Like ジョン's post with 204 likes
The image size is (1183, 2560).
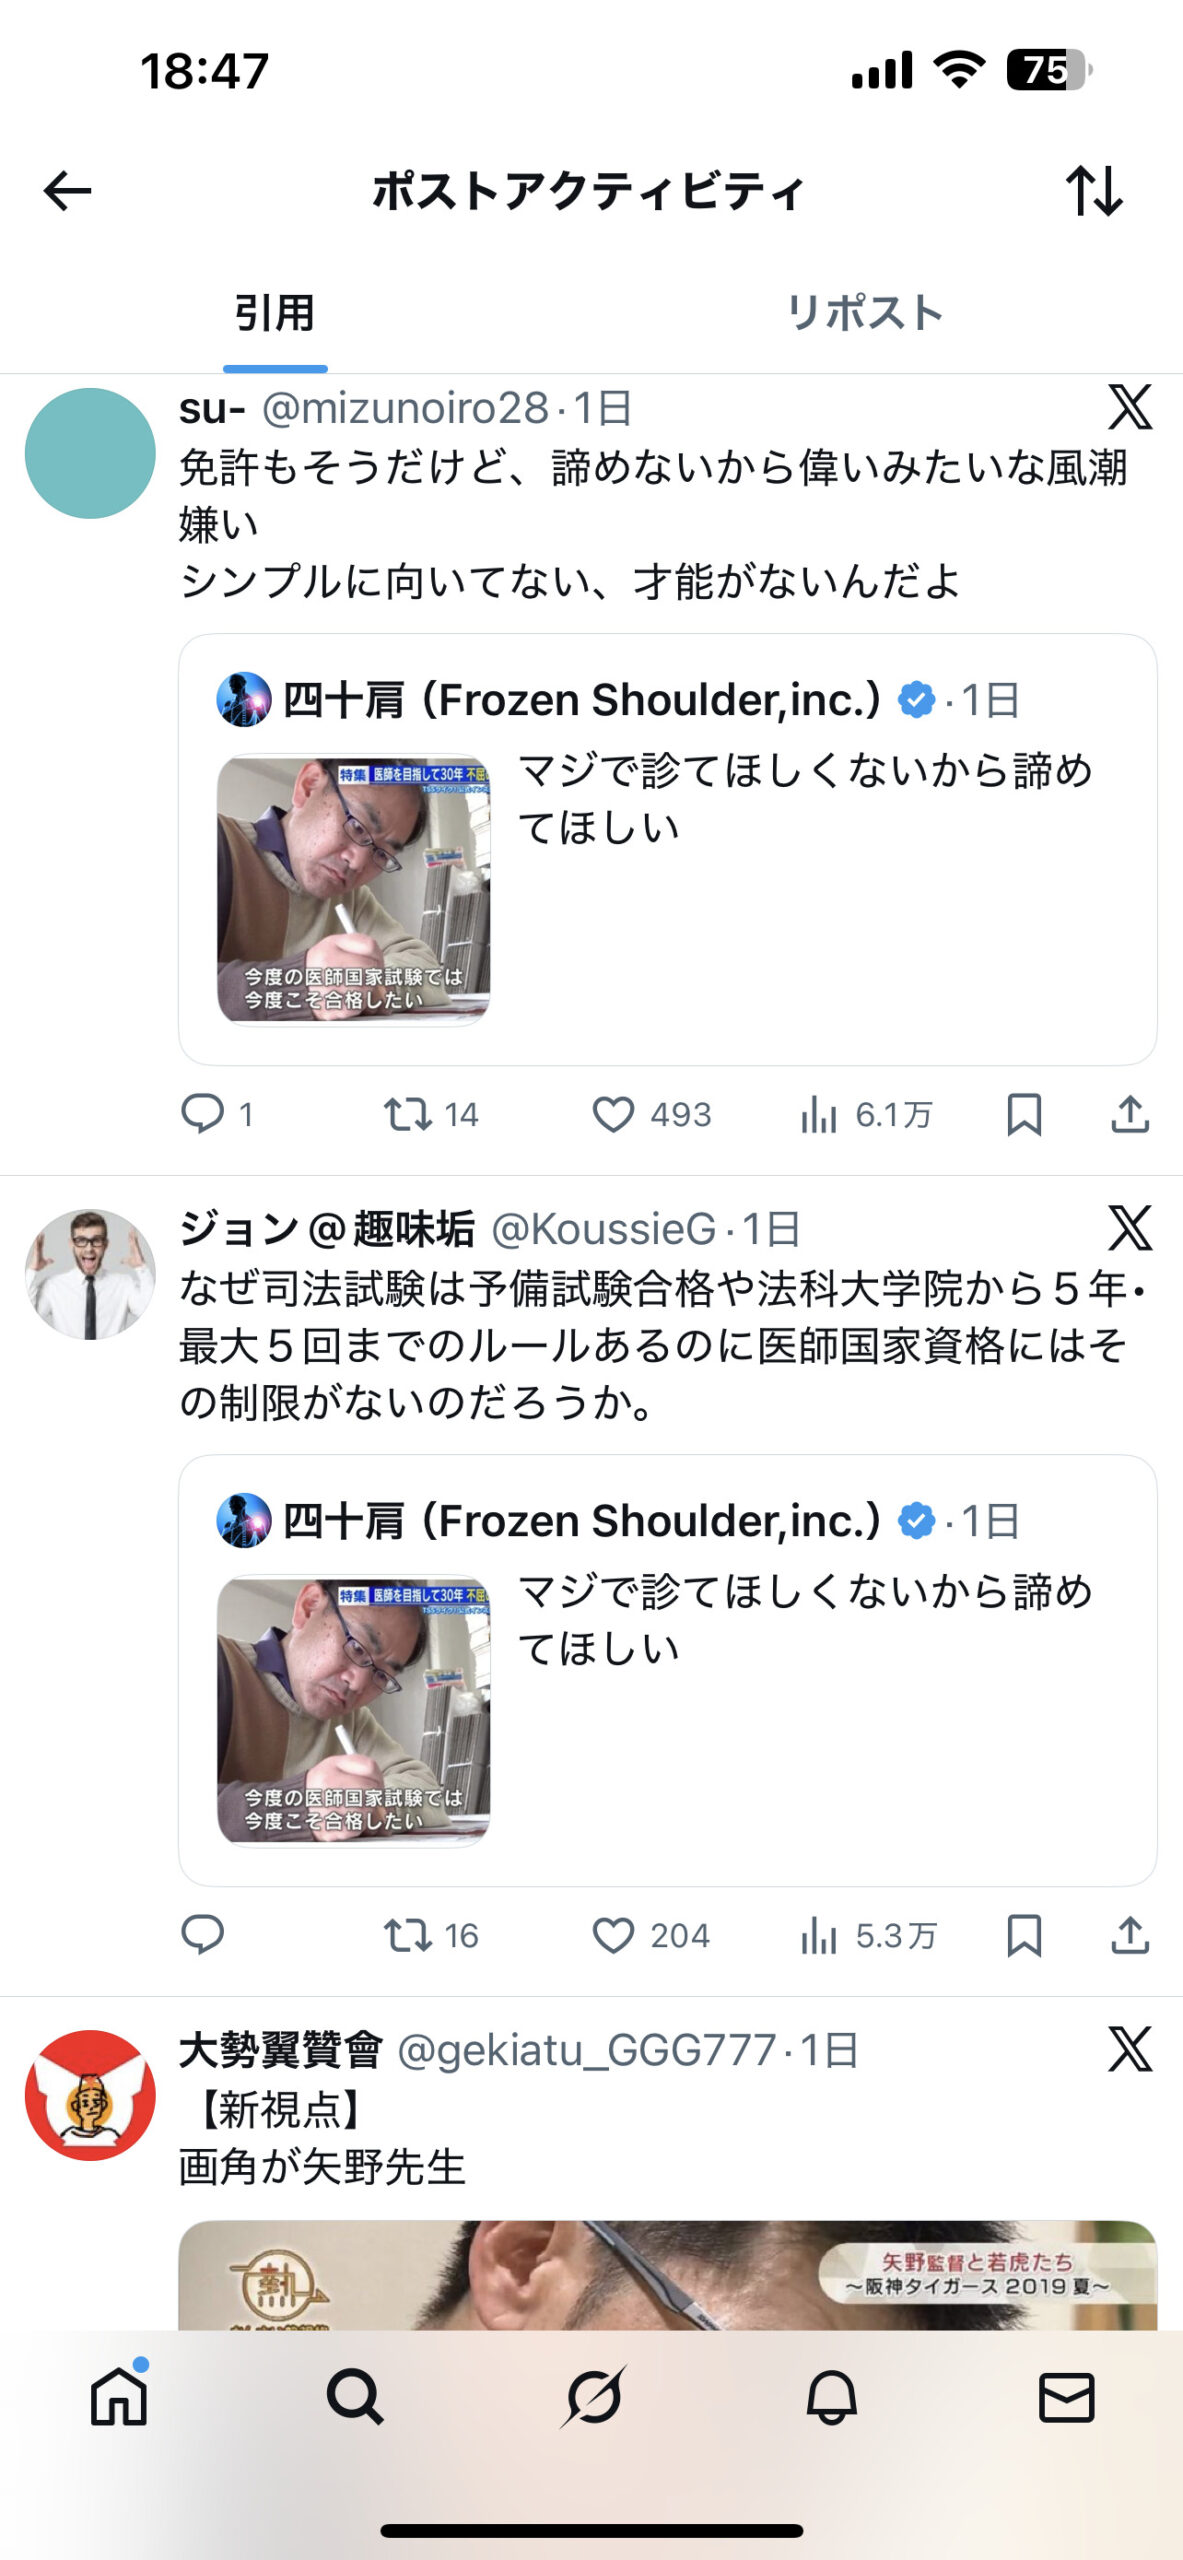[x=613, y=1936]
